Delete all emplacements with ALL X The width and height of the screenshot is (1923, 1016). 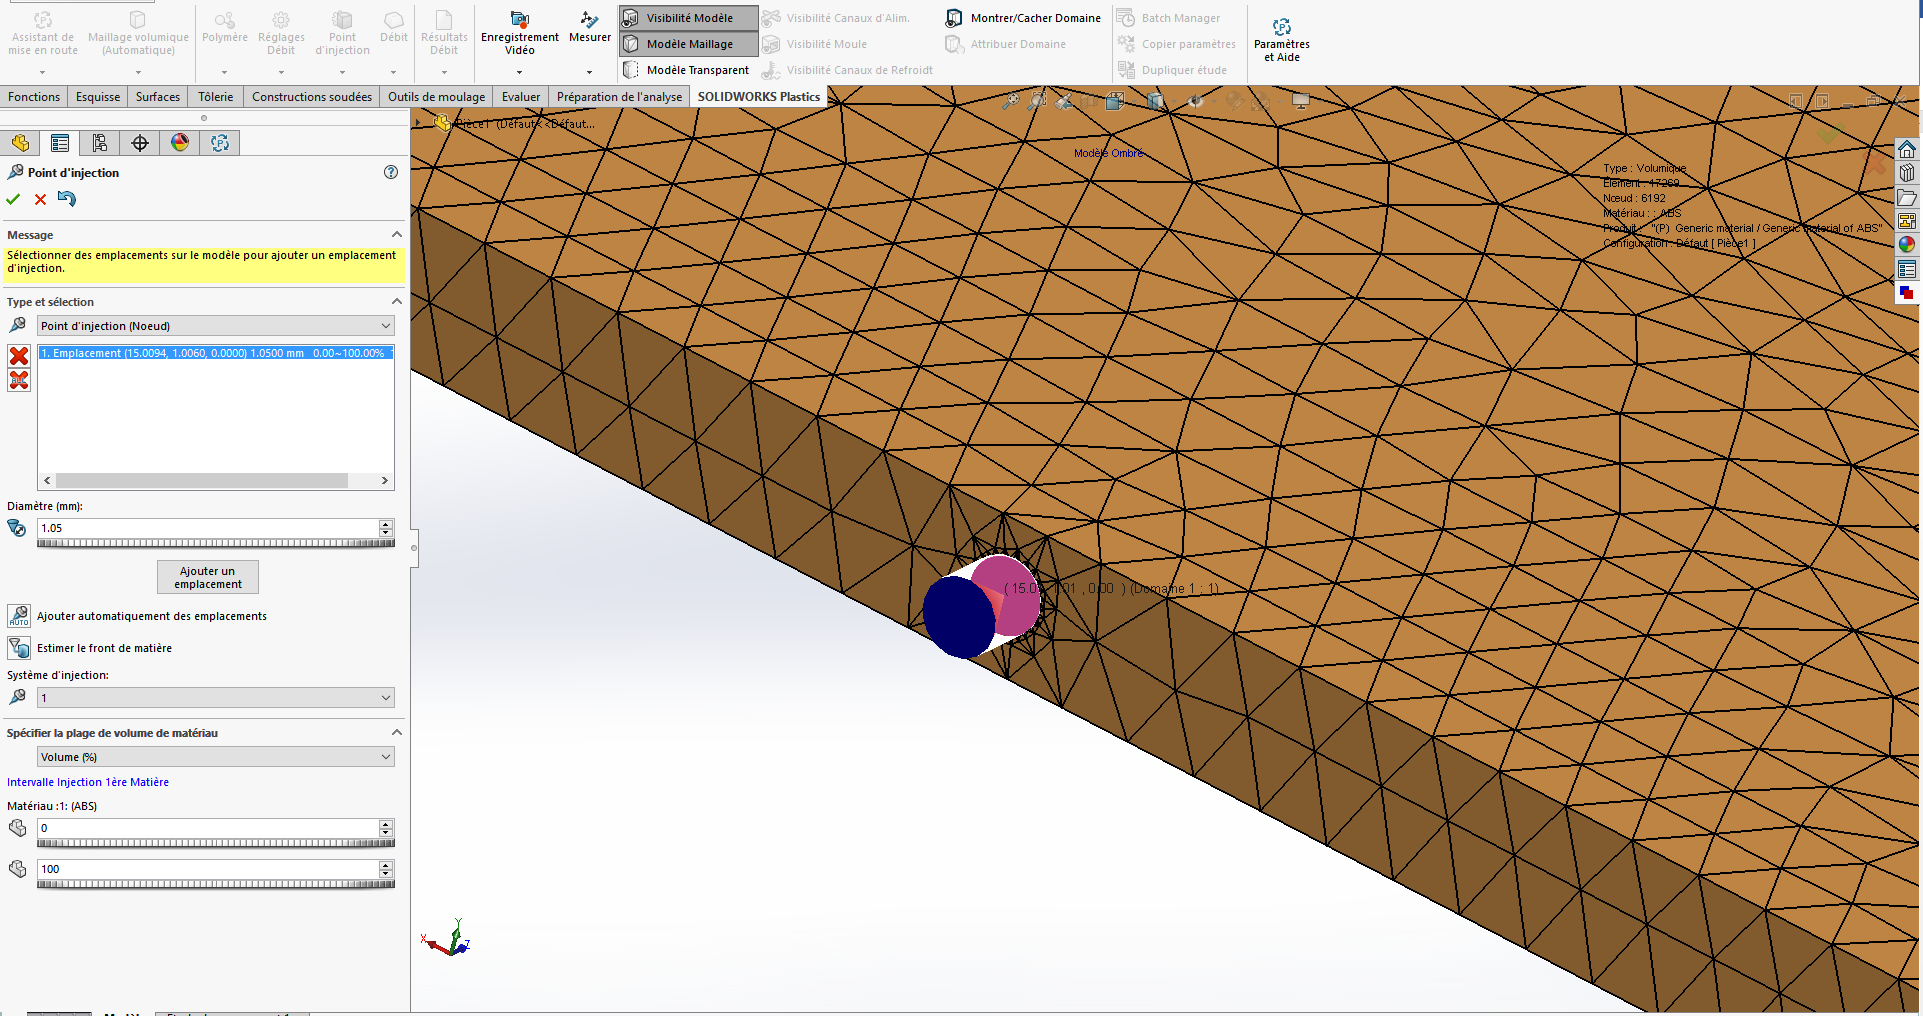click(x=18, y=380)
